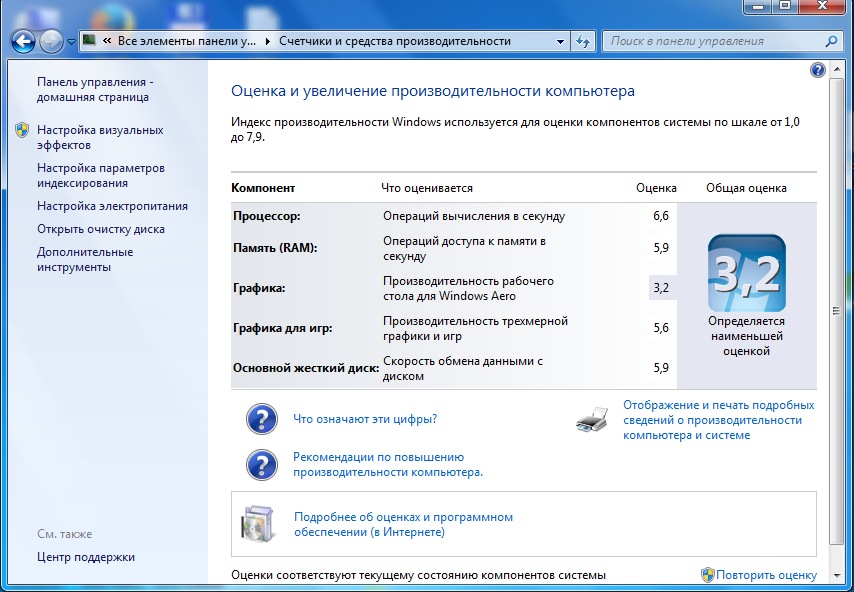Click the blue help icon at top right
Image resolution: width=854 pixels, height=592 pixels.
[818, 70]
